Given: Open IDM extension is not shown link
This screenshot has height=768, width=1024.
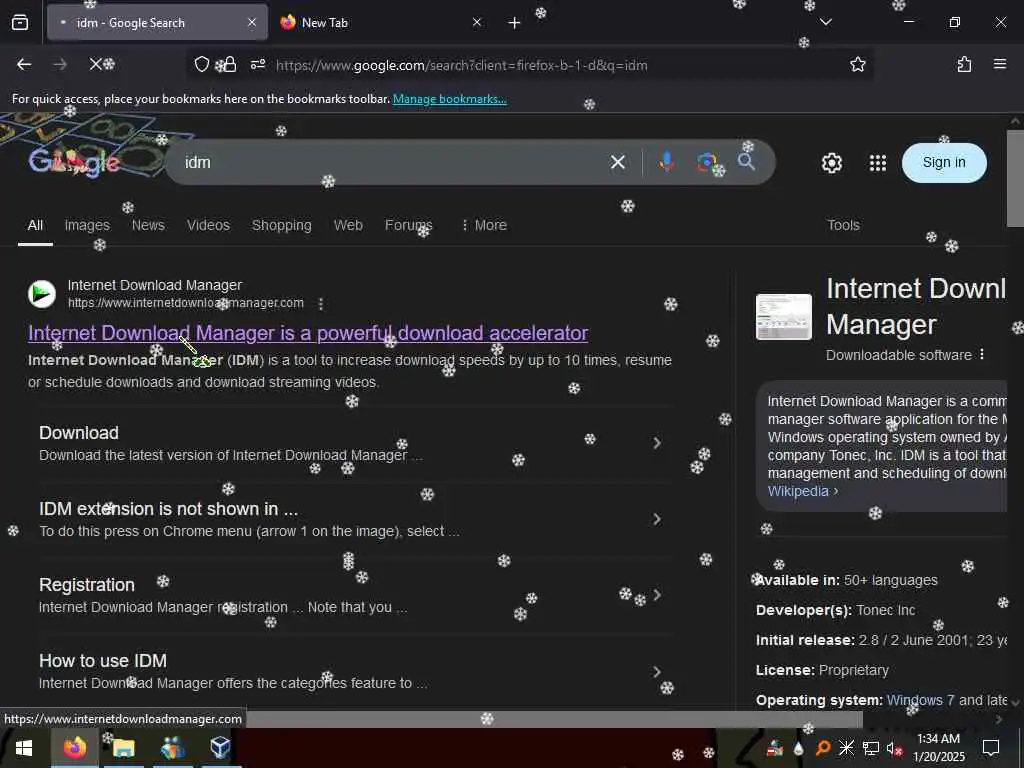Looking at the screenshot, I should click(168, 509).
